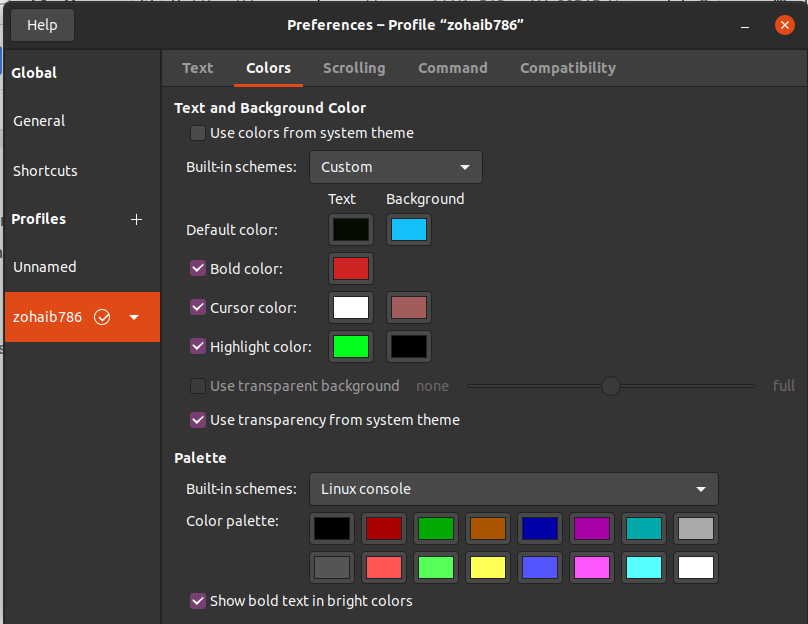Viewport: 808px width, 624px height.
Task: Enable Use colors from system theme
Action: click(198, 133)
